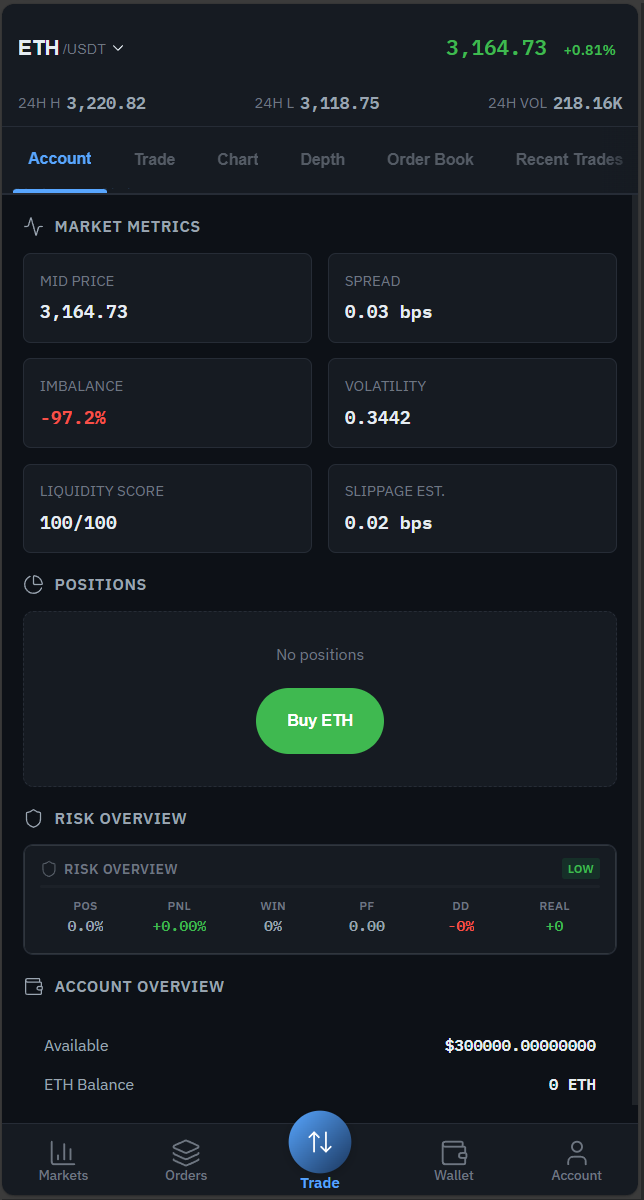Expand the ETH/USDT pair selector
The image size is (644, 1200).
pyautogui.click(x=70, y=47)
